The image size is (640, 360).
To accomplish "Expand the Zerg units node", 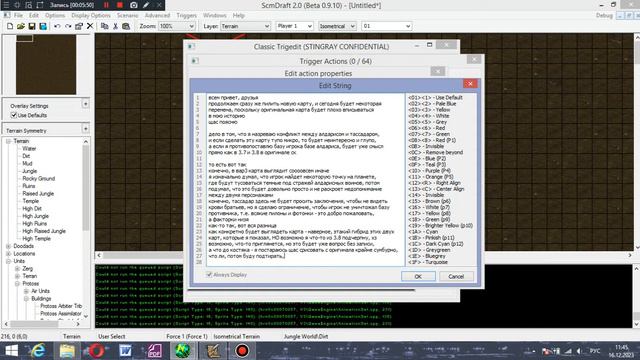I will point(17,269).
